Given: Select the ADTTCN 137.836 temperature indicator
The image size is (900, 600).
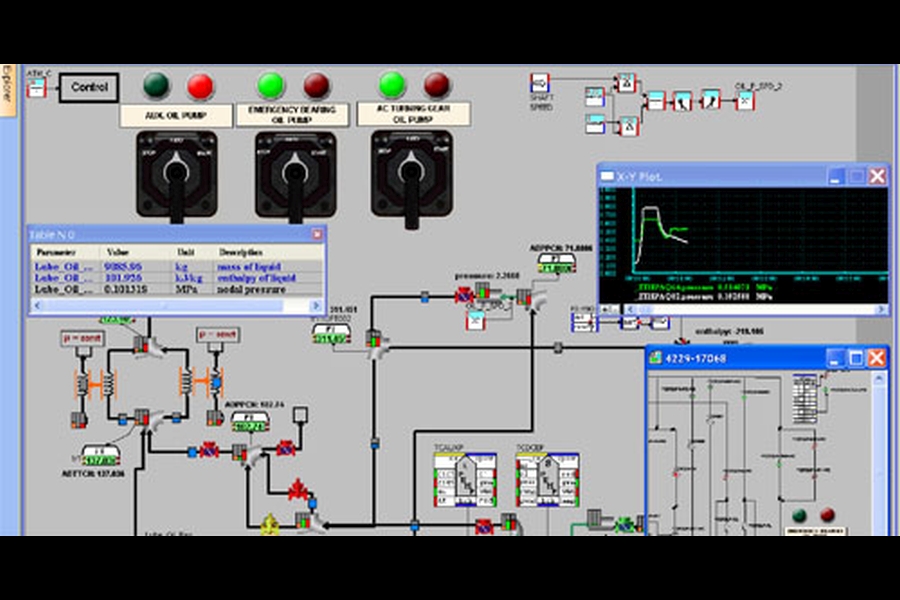Looking at the screenshot, I should coord(100,455).
